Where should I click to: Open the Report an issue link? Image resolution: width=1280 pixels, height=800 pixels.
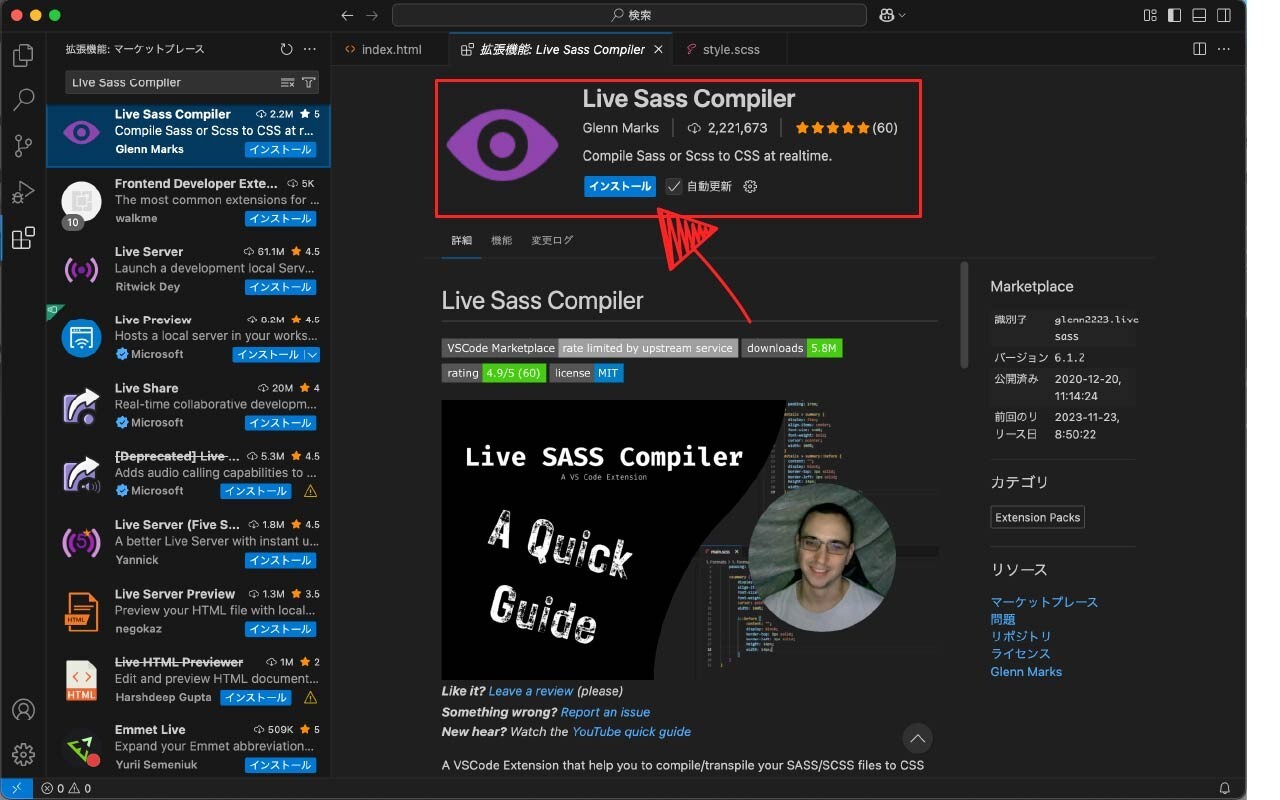click(x=605, y=712)
